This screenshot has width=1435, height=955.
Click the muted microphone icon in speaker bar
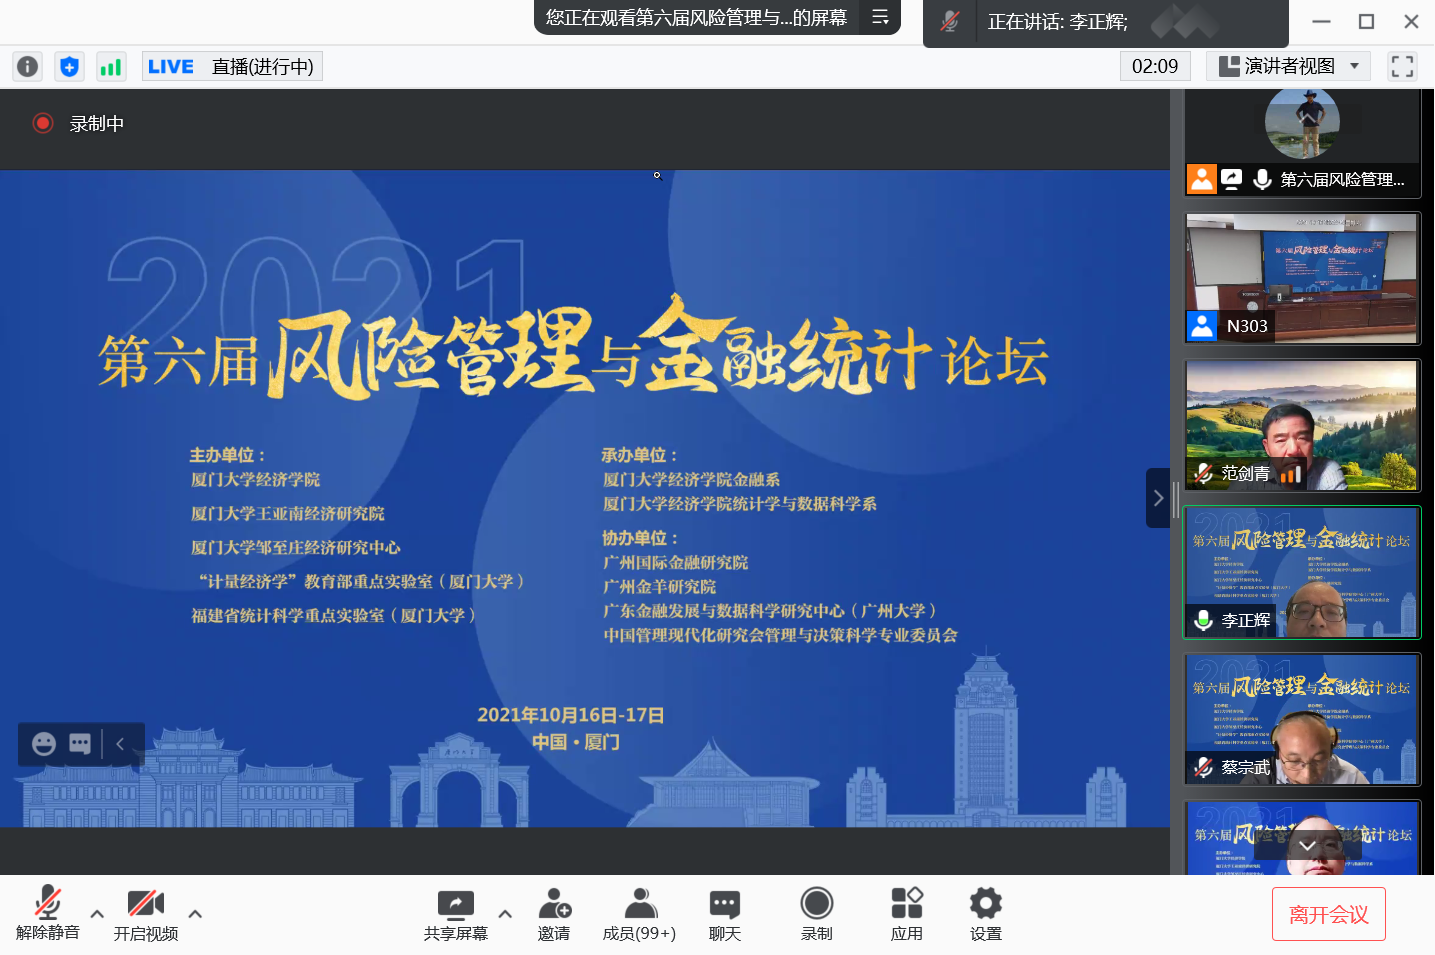[x=950, y=21]
